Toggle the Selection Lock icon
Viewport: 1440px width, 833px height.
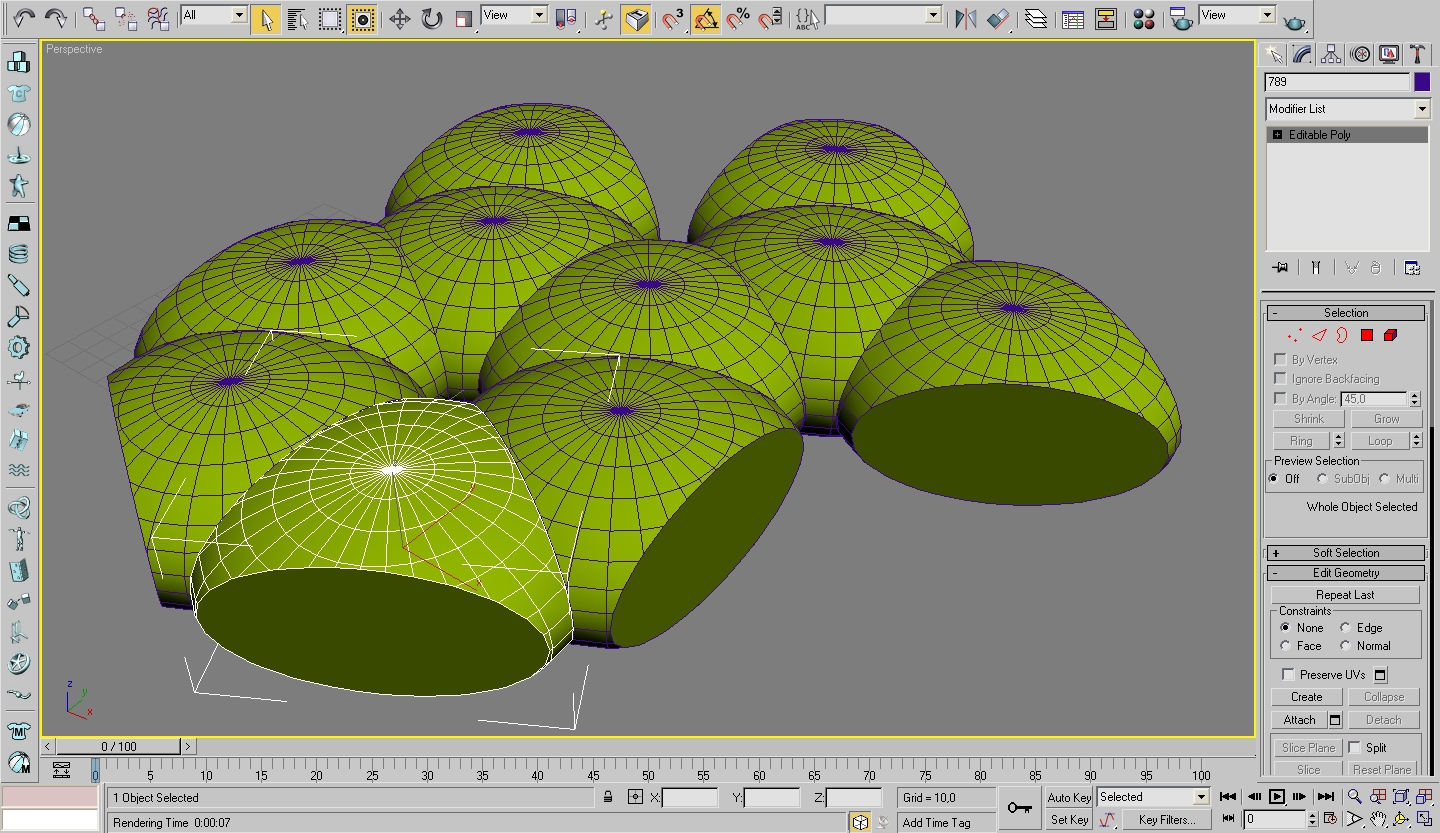(608, 797)
